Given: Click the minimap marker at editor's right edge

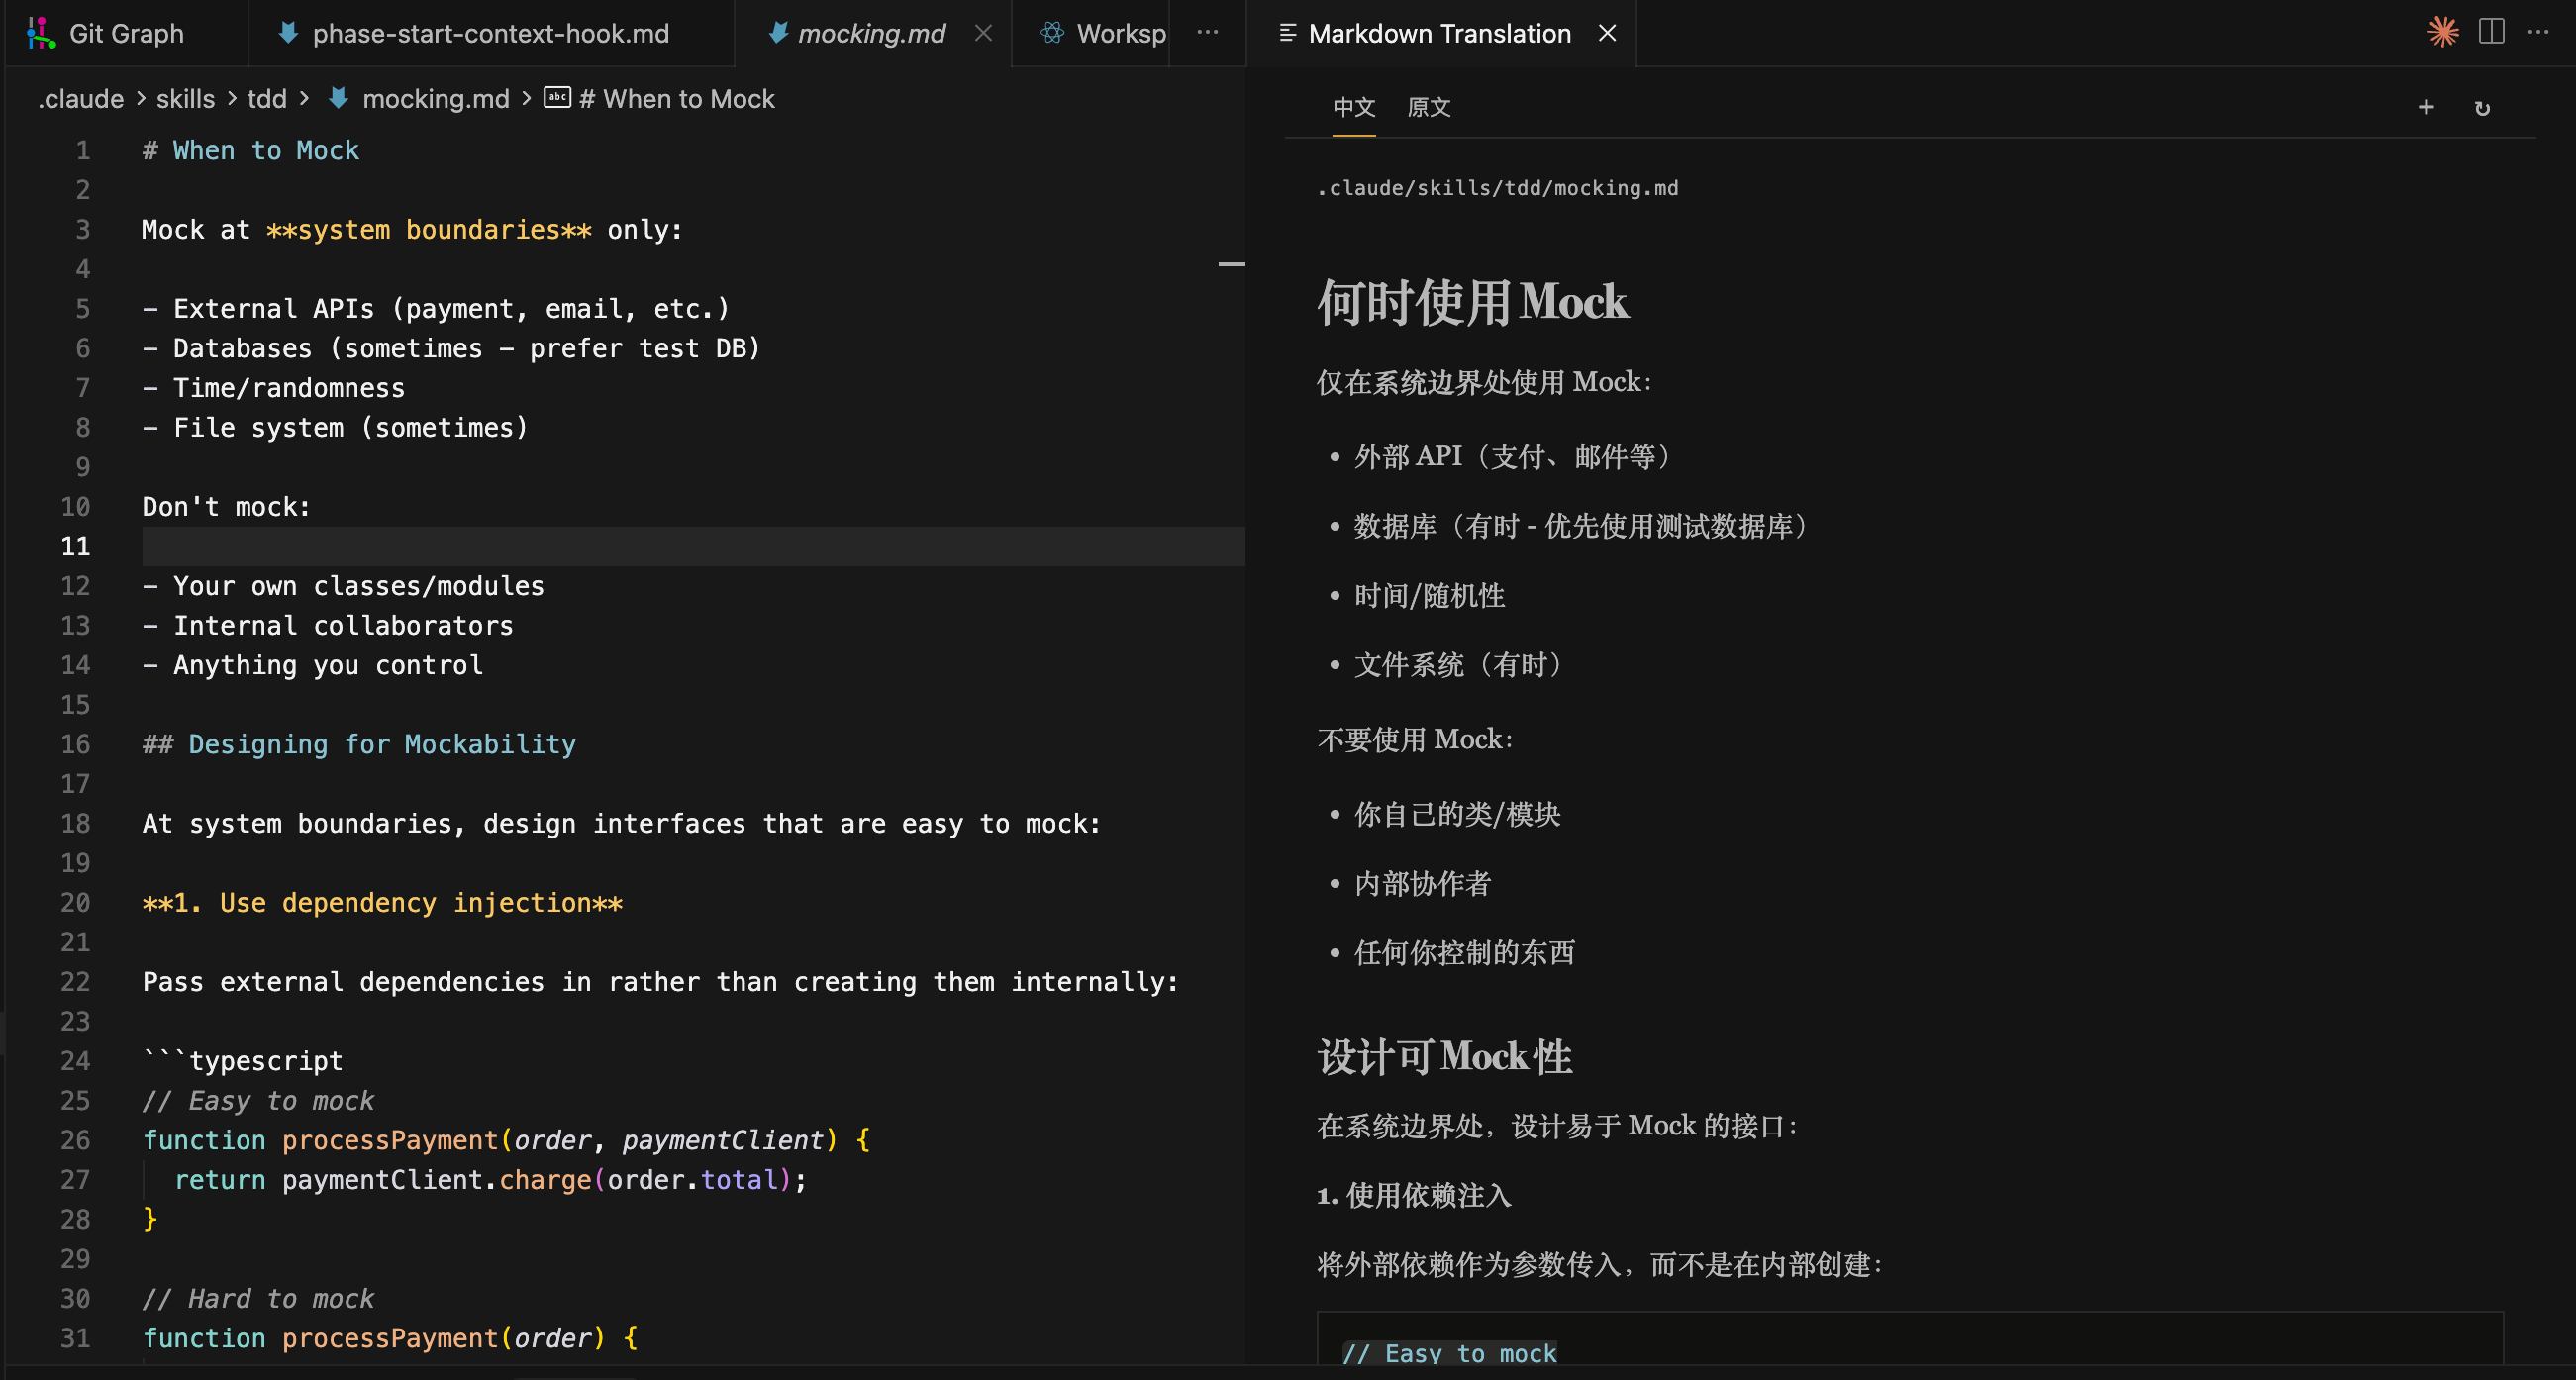Looking at the screenshot, I should coord(1231,264).
